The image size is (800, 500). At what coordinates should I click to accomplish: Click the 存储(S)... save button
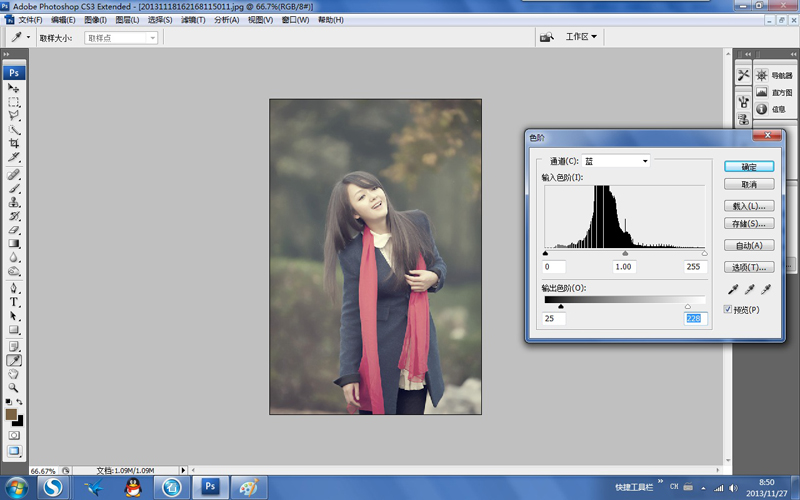(749, 223)
